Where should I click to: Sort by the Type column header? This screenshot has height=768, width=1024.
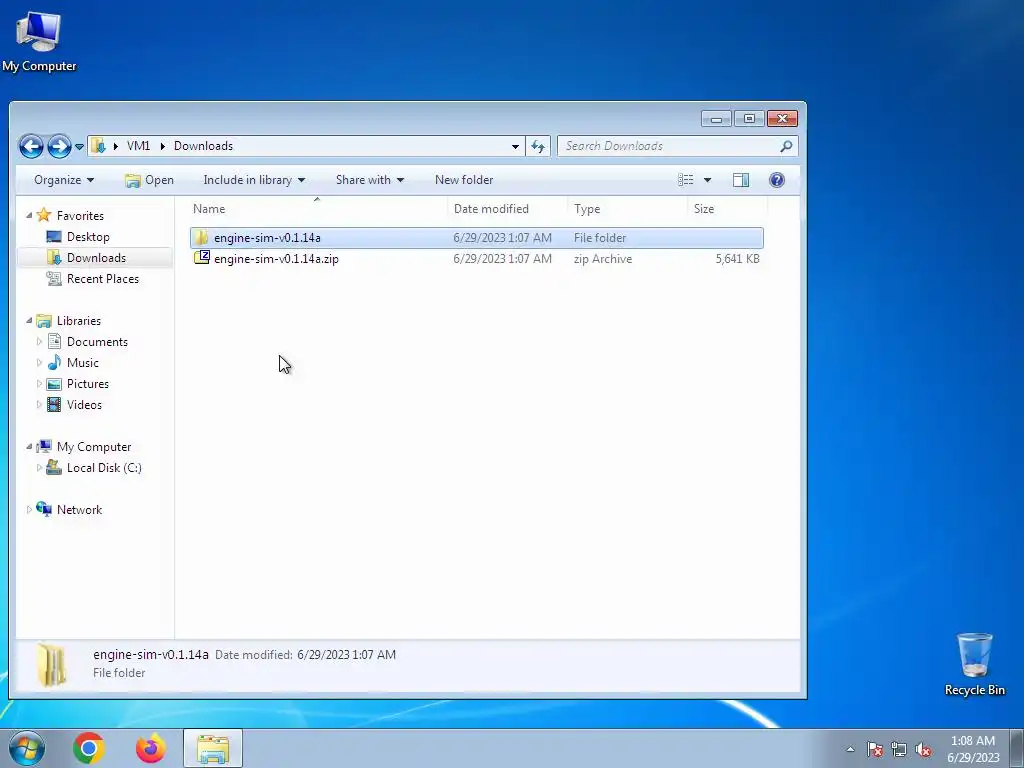tap(628, 209)
